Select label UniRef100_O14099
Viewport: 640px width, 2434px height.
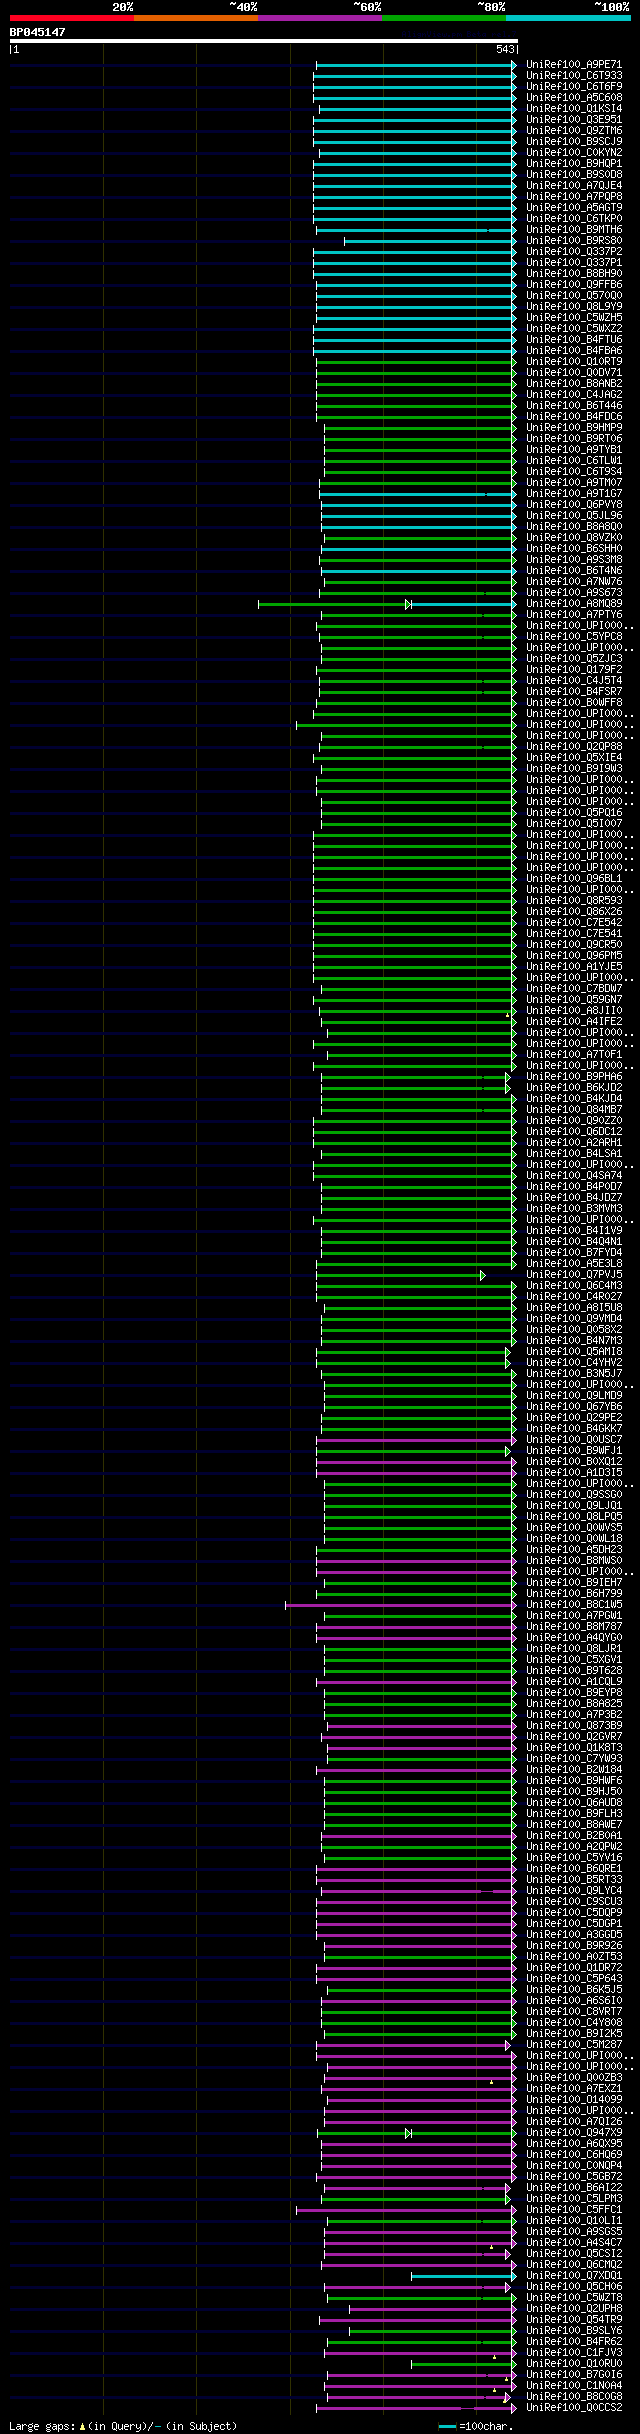pyautogui.click(x=574, y=2100)
